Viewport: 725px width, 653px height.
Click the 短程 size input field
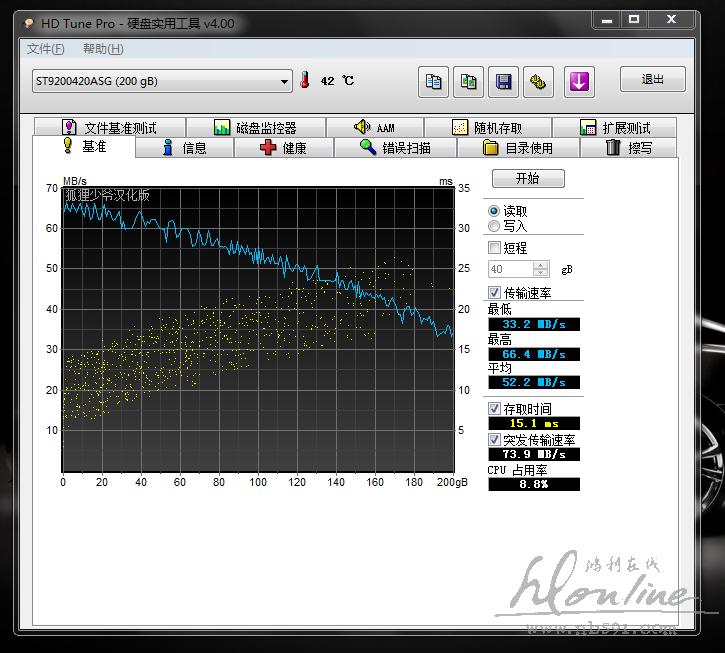coord(510,269)
